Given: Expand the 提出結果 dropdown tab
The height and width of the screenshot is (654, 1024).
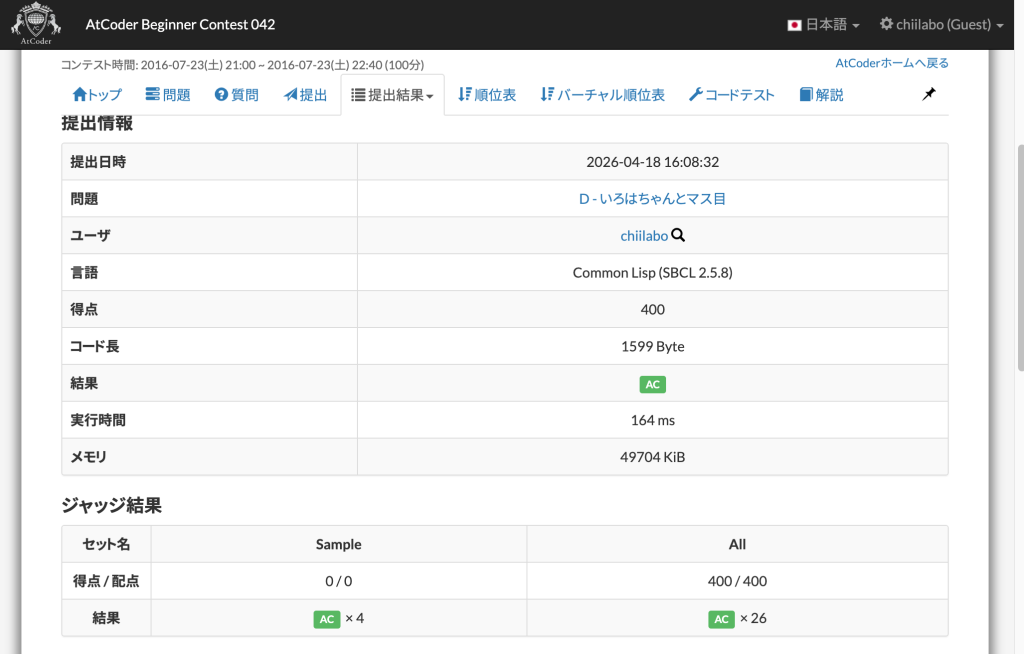Looking at the screenshot, I should click(x=393, y=96).
